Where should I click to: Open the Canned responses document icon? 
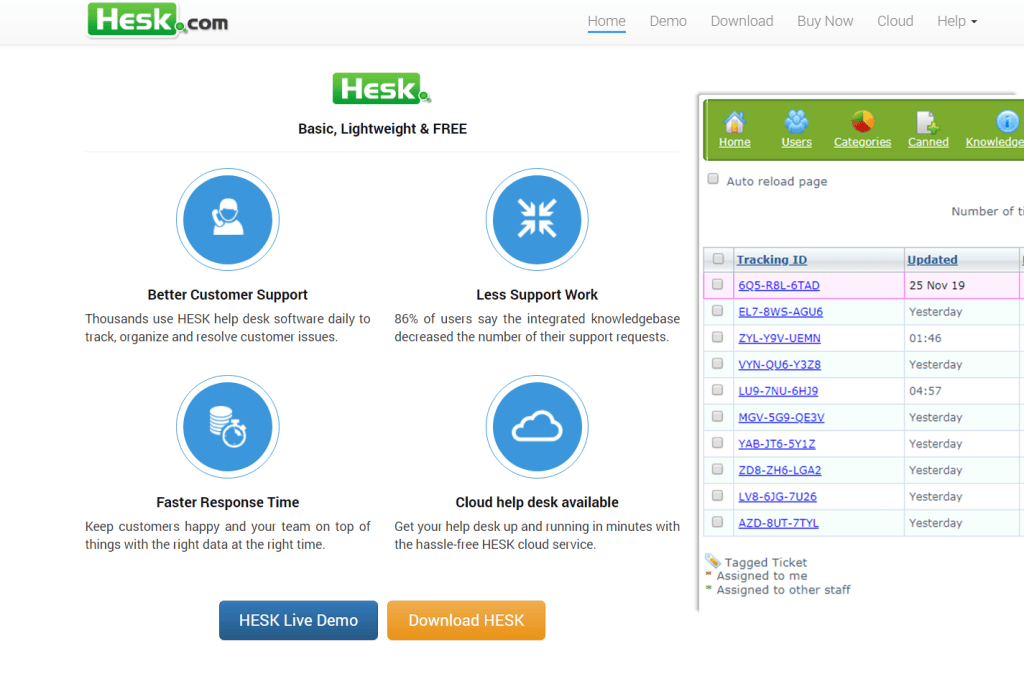point(927,122)
